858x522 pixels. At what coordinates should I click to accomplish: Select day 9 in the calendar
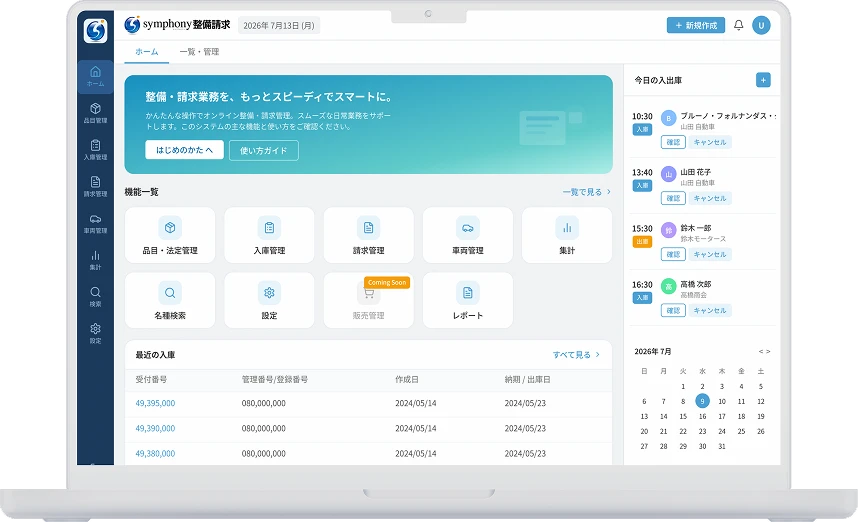[703, 401]
